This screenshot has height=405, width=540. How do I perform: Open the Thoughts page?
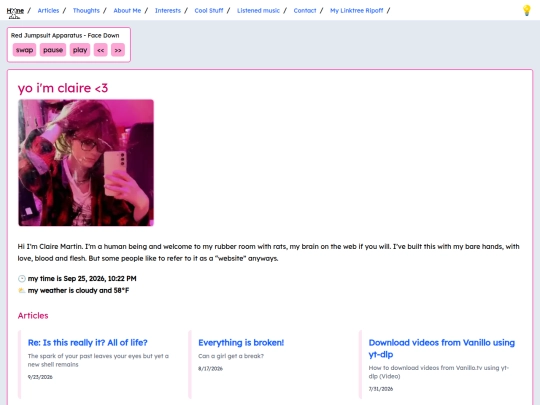point(86,11)
